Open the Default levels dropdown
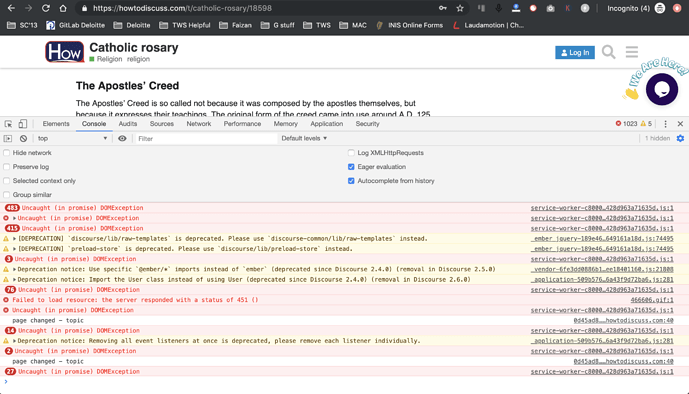The height and width of the screenshot is (394, 689). pyautogui.click(x=304, y=138)
